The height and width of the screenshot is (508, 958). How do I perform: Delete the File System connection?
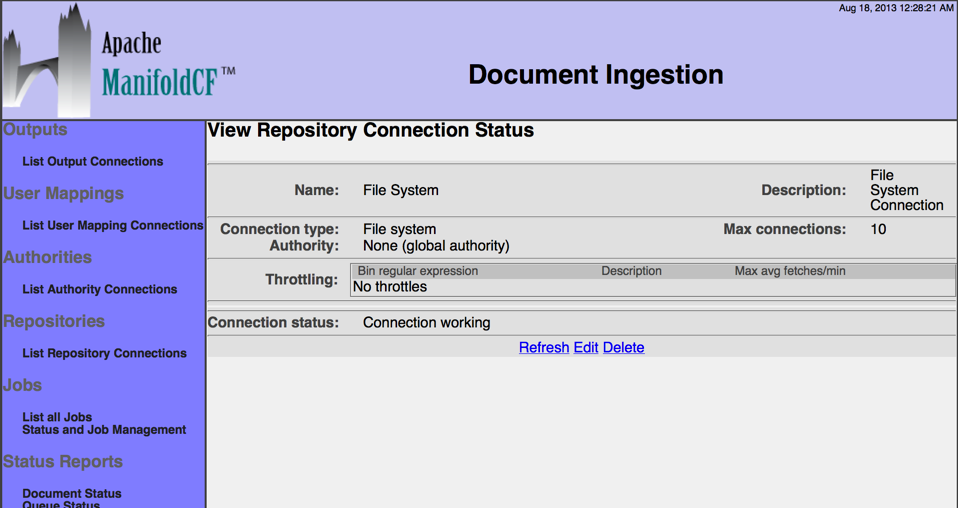tap(623, 347)
